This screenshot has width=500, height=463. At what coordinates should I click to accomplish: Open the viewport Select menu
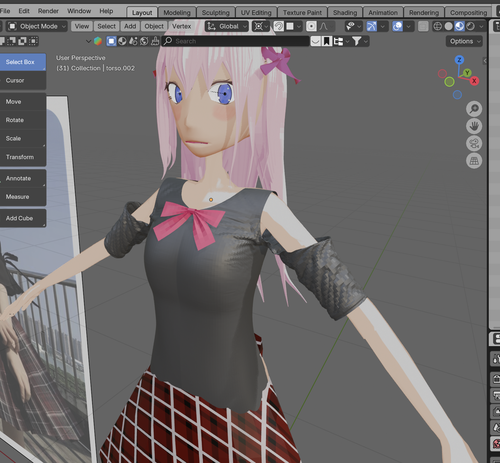tap(106, 26)
